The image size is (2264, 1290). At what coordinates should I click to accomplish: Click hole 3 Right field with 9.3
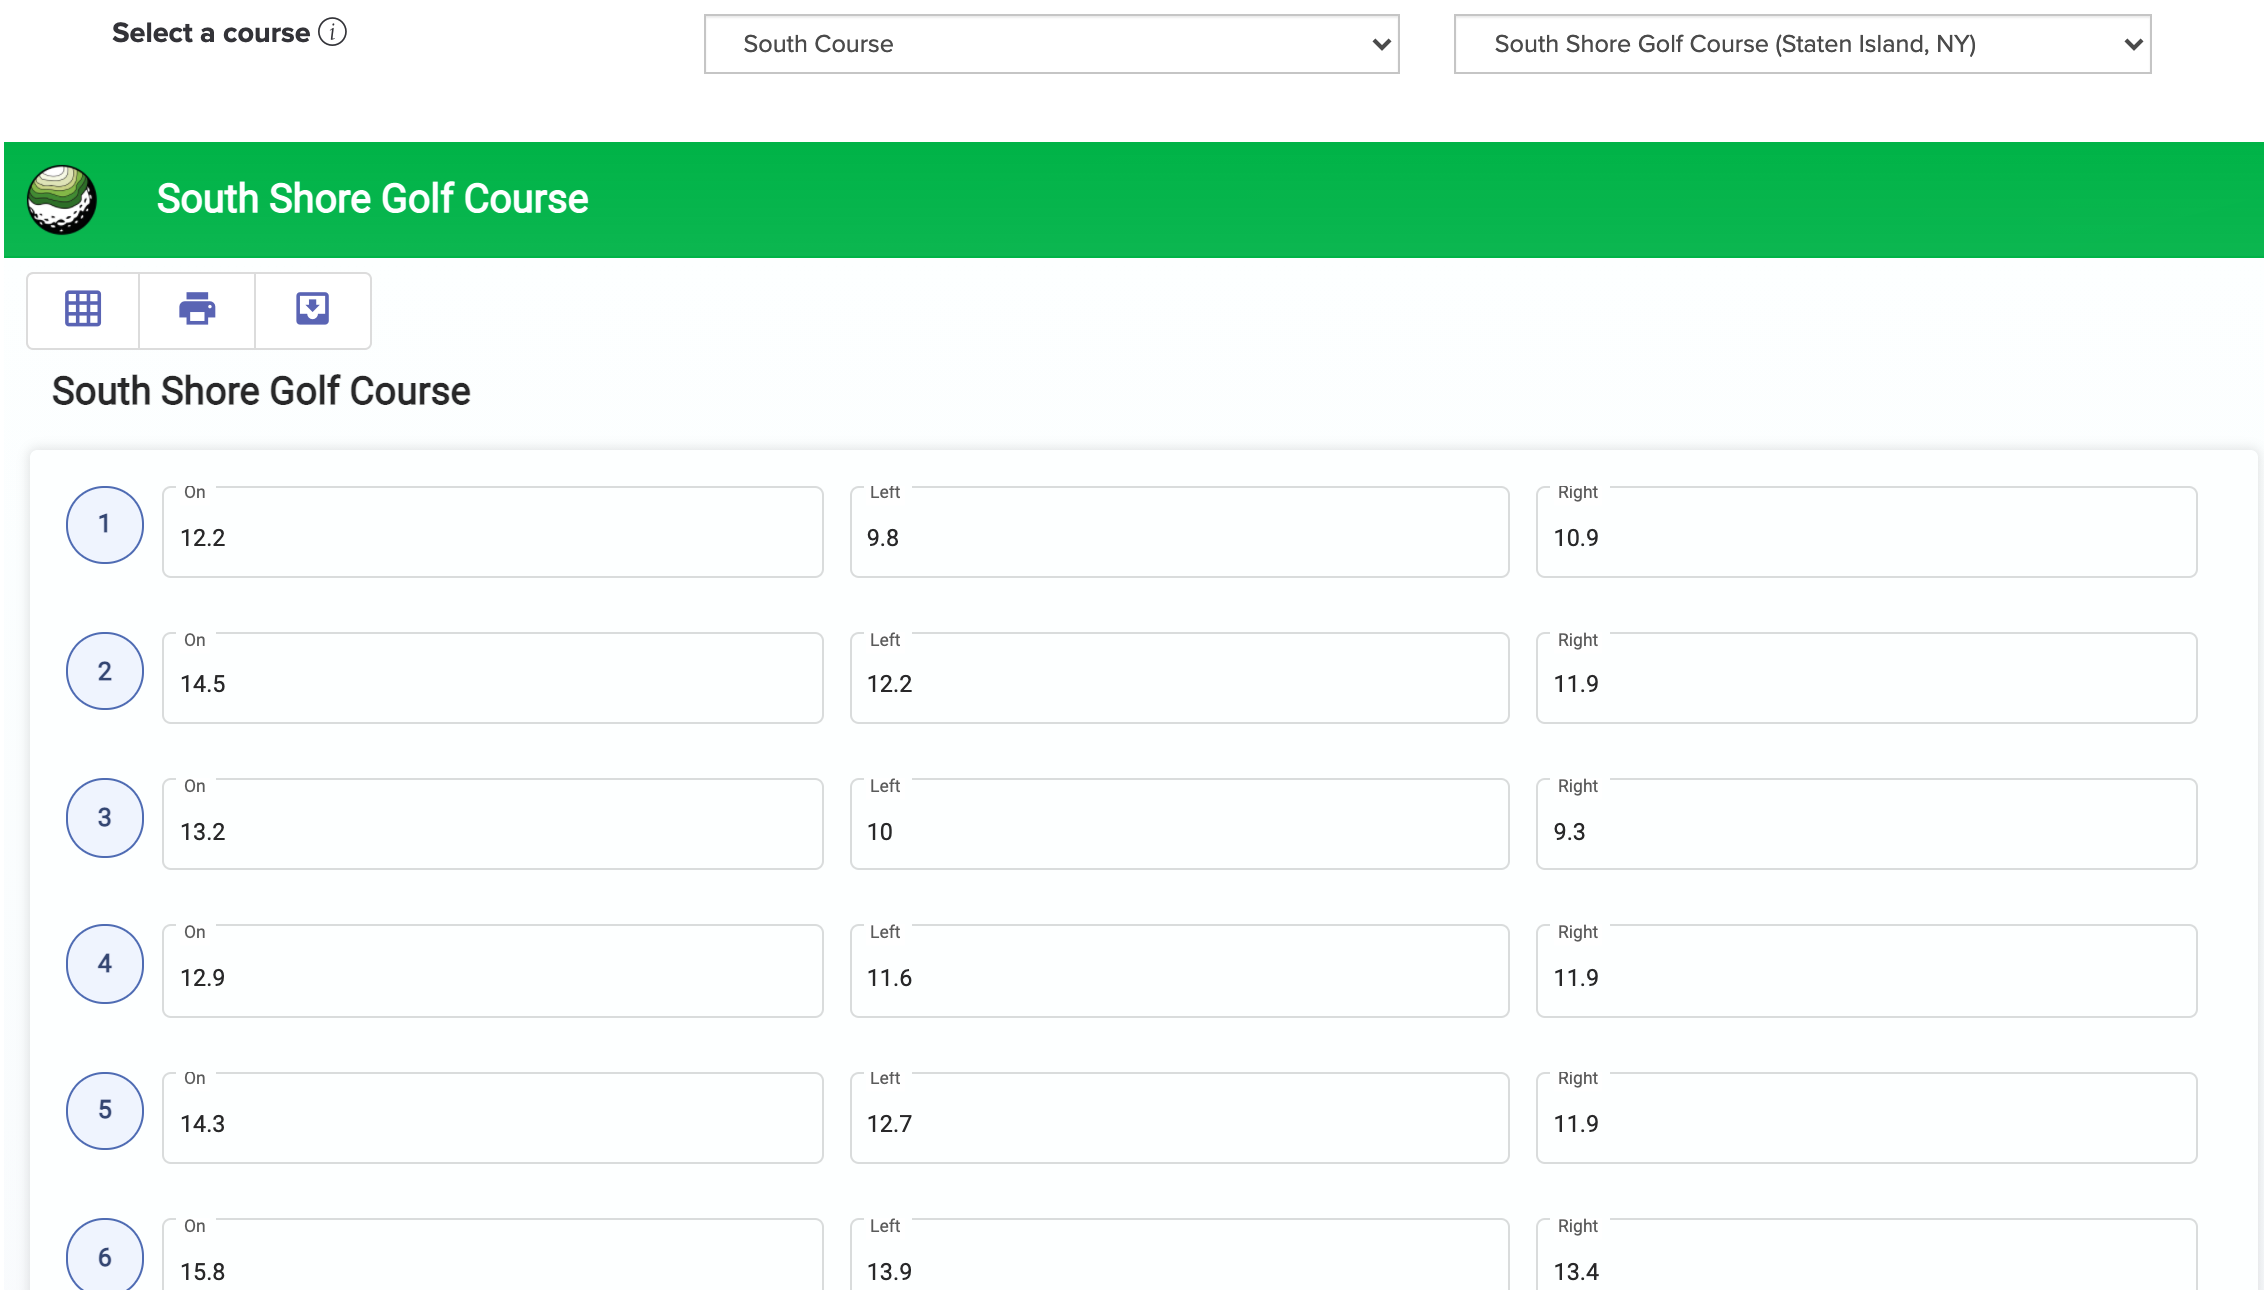(1866, 824)
